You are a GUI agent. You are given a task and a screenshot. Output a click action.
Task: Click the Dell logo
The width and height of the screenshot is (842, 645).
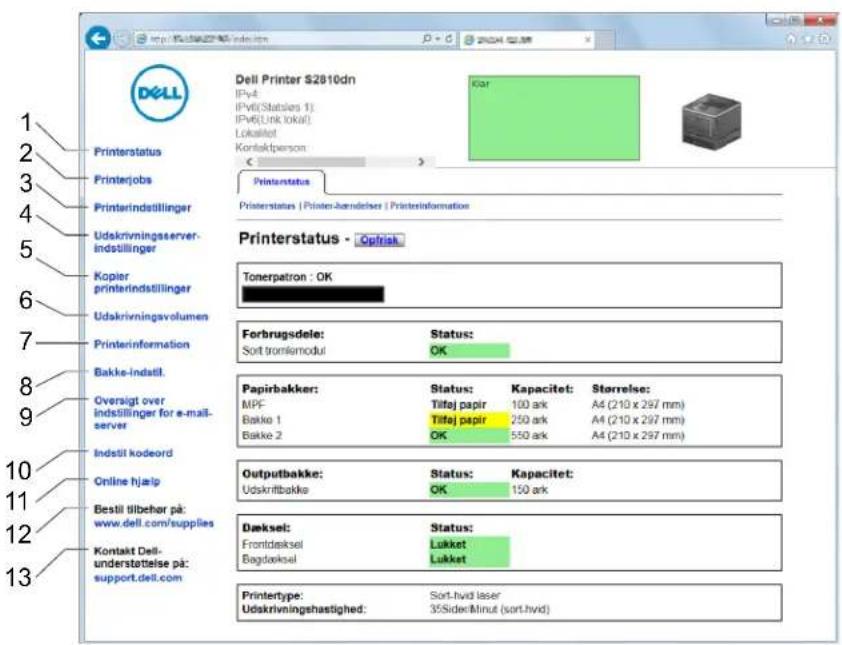[x=159, y=93]
